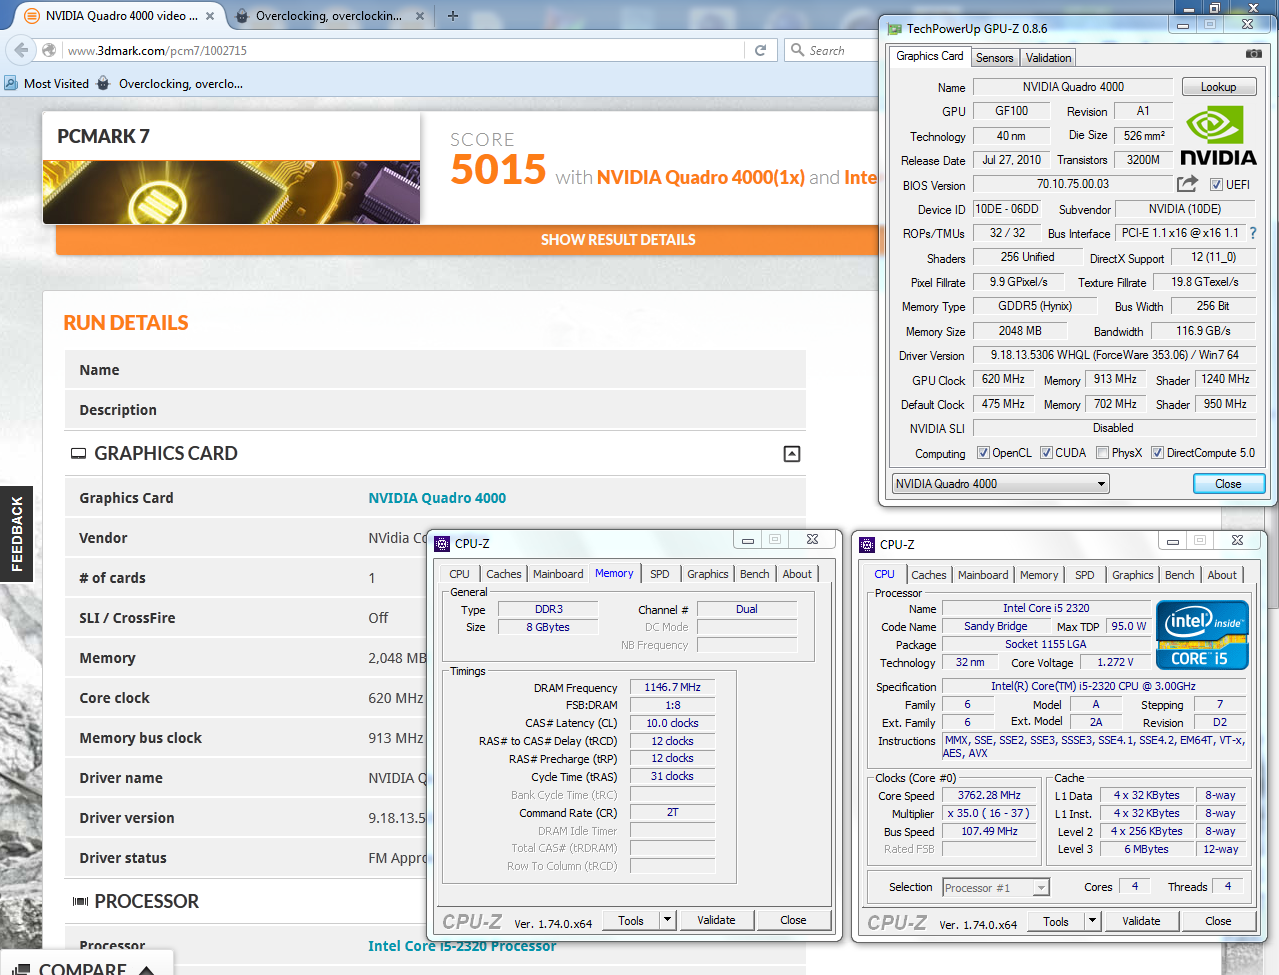Open Graphics tab in CPU-Z Memory window
1279x975 pixels.
click(708, 574)
